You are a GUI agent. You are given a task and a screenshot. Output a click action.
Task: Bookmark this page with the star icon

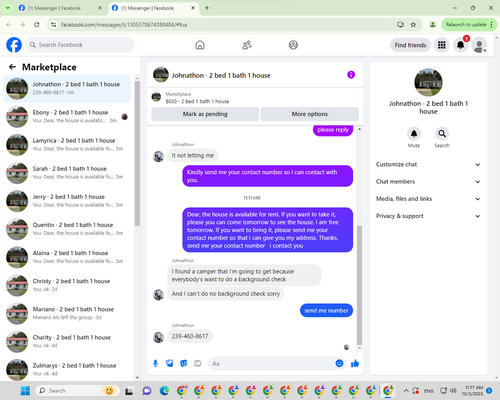coord(413,25)
